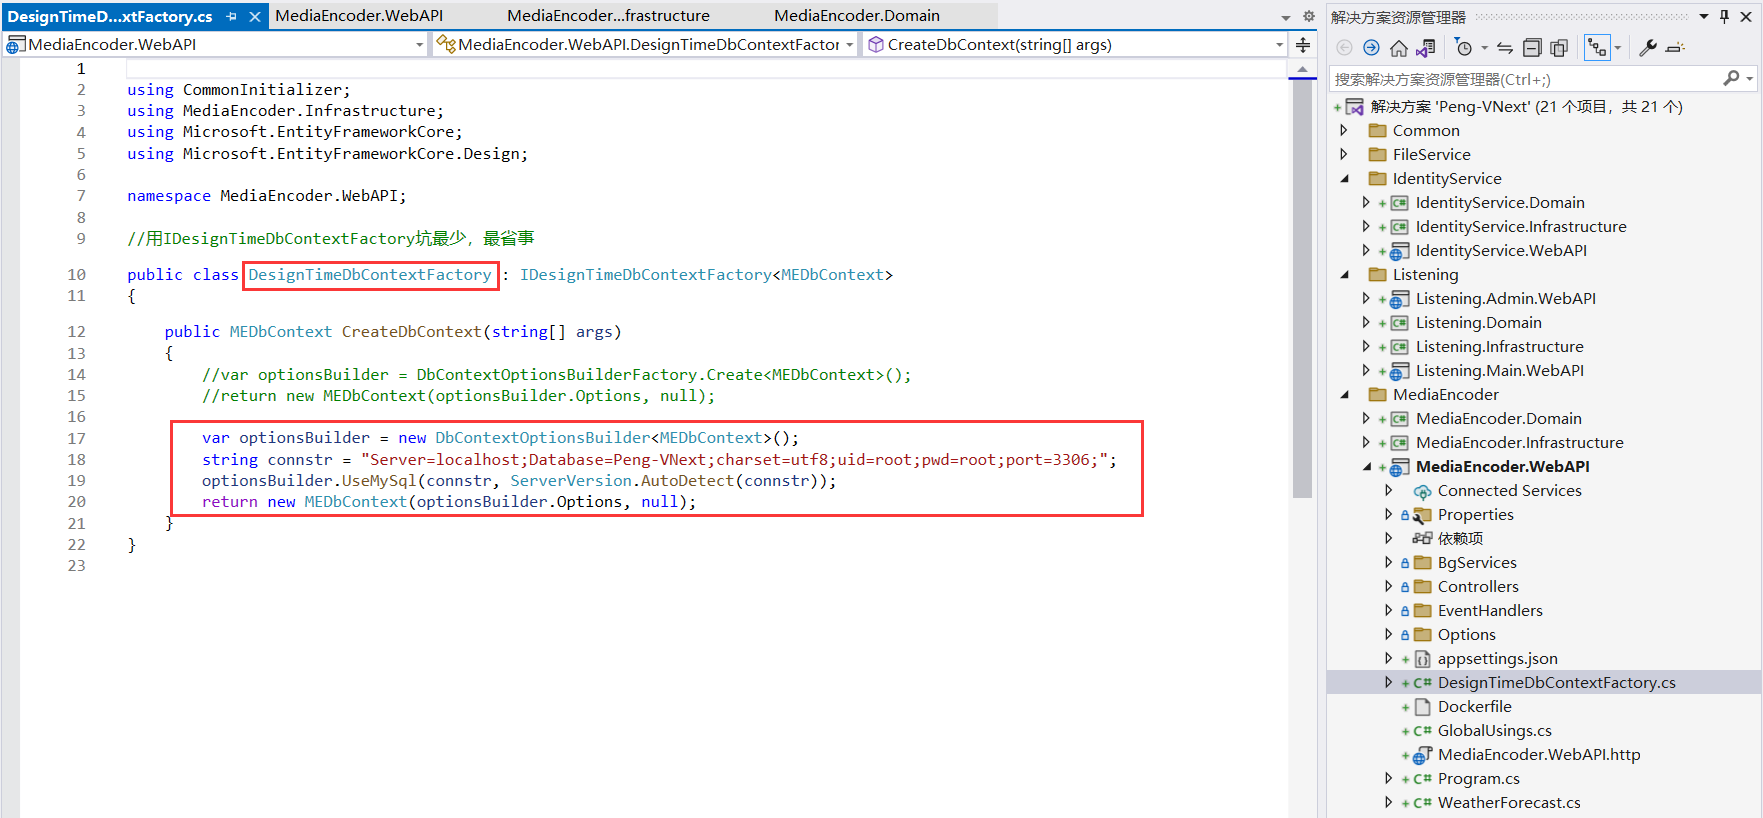Select Listening.Main.WebAPI project
The image size is (1763, 818).
pos(1499,370)
